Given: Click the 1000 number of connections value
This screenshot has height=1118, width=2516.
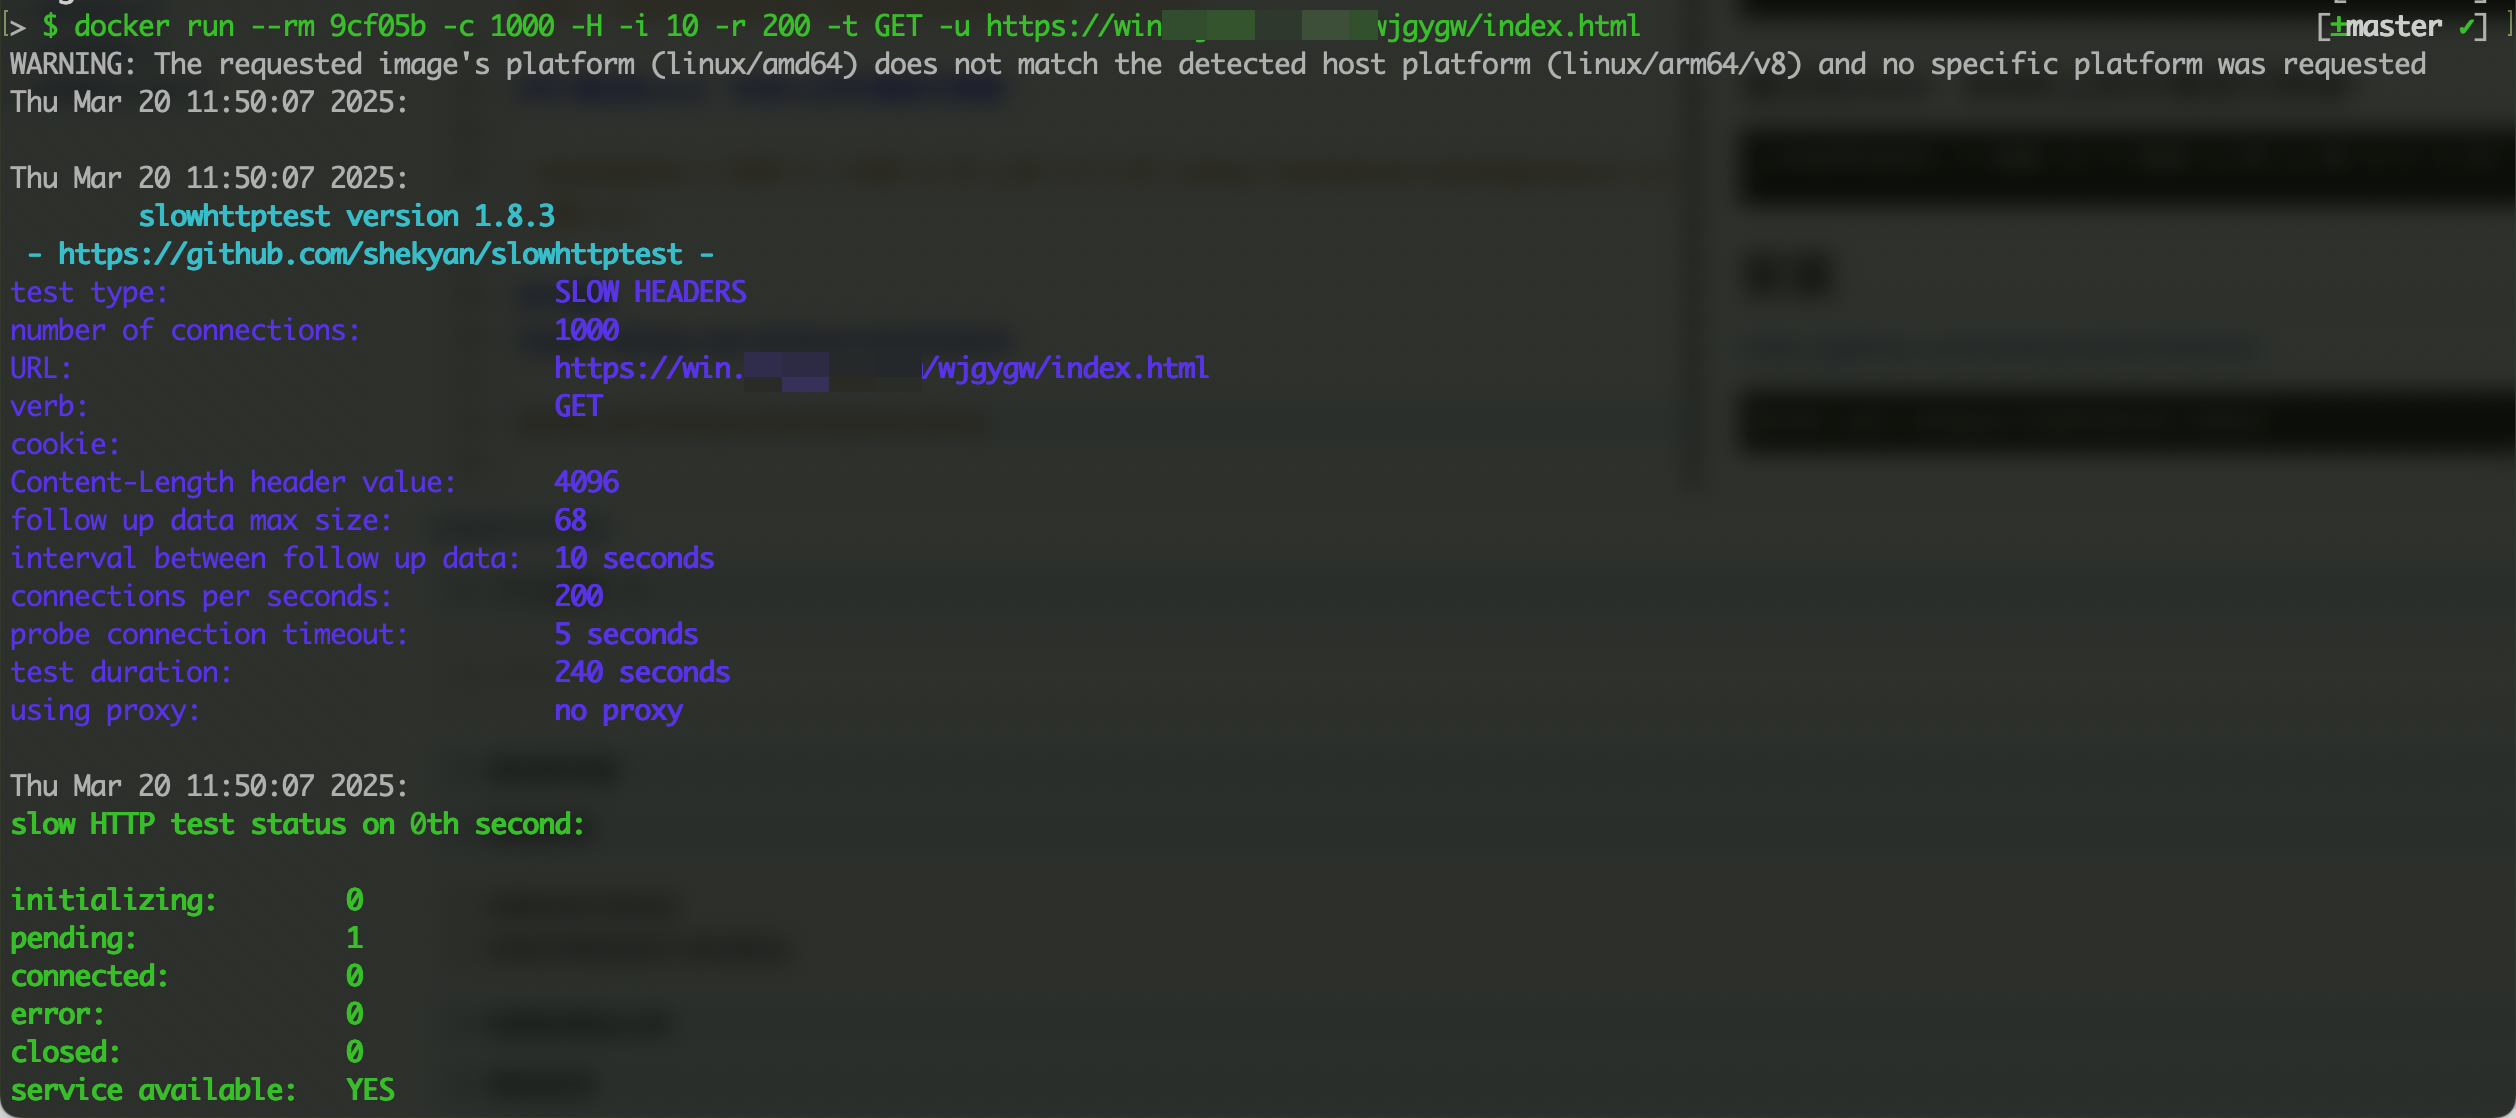Looking at the screenshot, I should click(x=587, y=330).
